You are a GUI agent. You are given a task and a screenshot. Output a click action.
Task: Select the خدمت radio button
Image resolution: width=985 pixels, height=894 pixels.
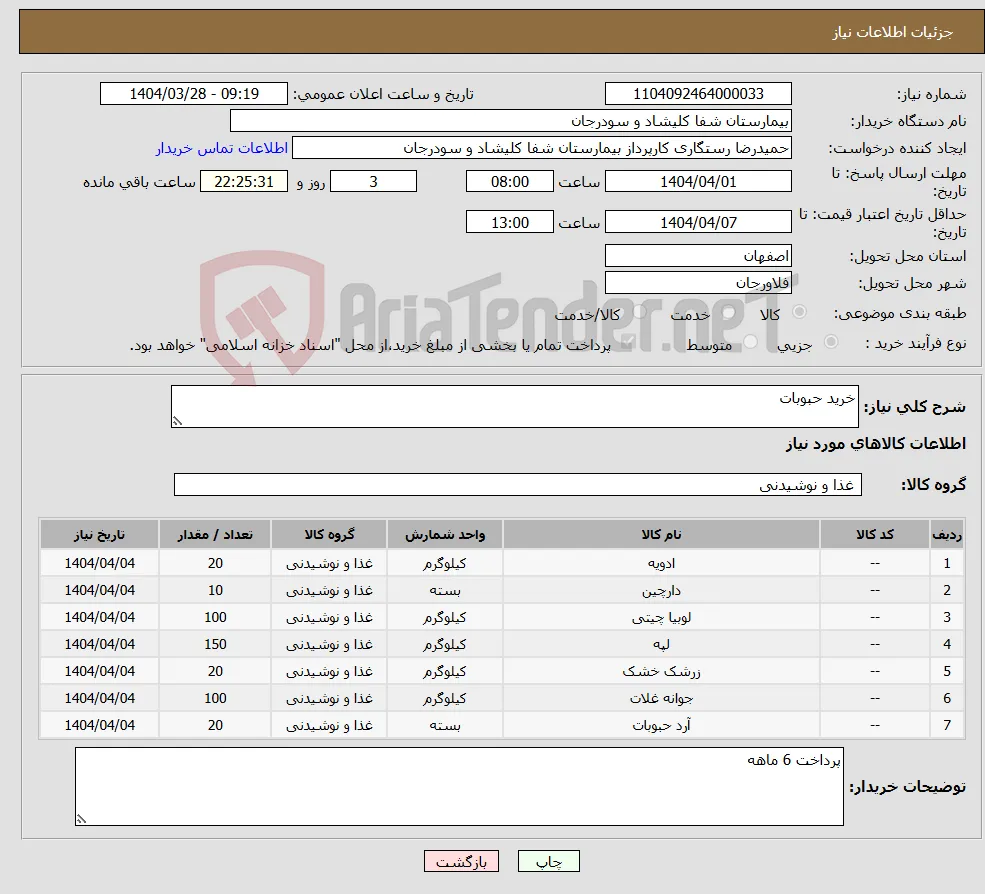(729, 312)
